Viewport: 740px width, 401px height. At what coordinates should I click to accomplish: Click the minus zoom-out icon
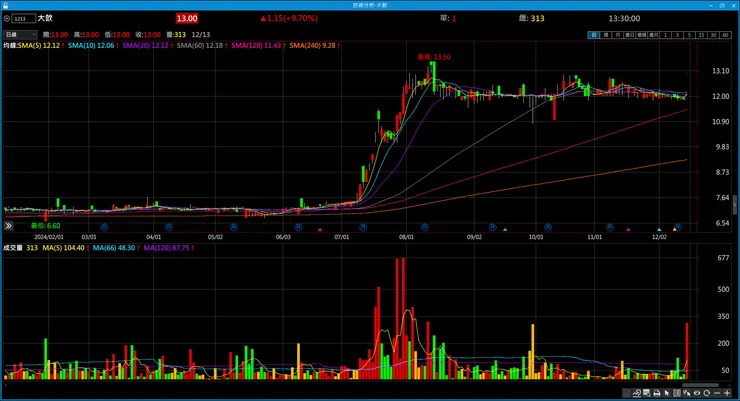[x=717, y=393]
